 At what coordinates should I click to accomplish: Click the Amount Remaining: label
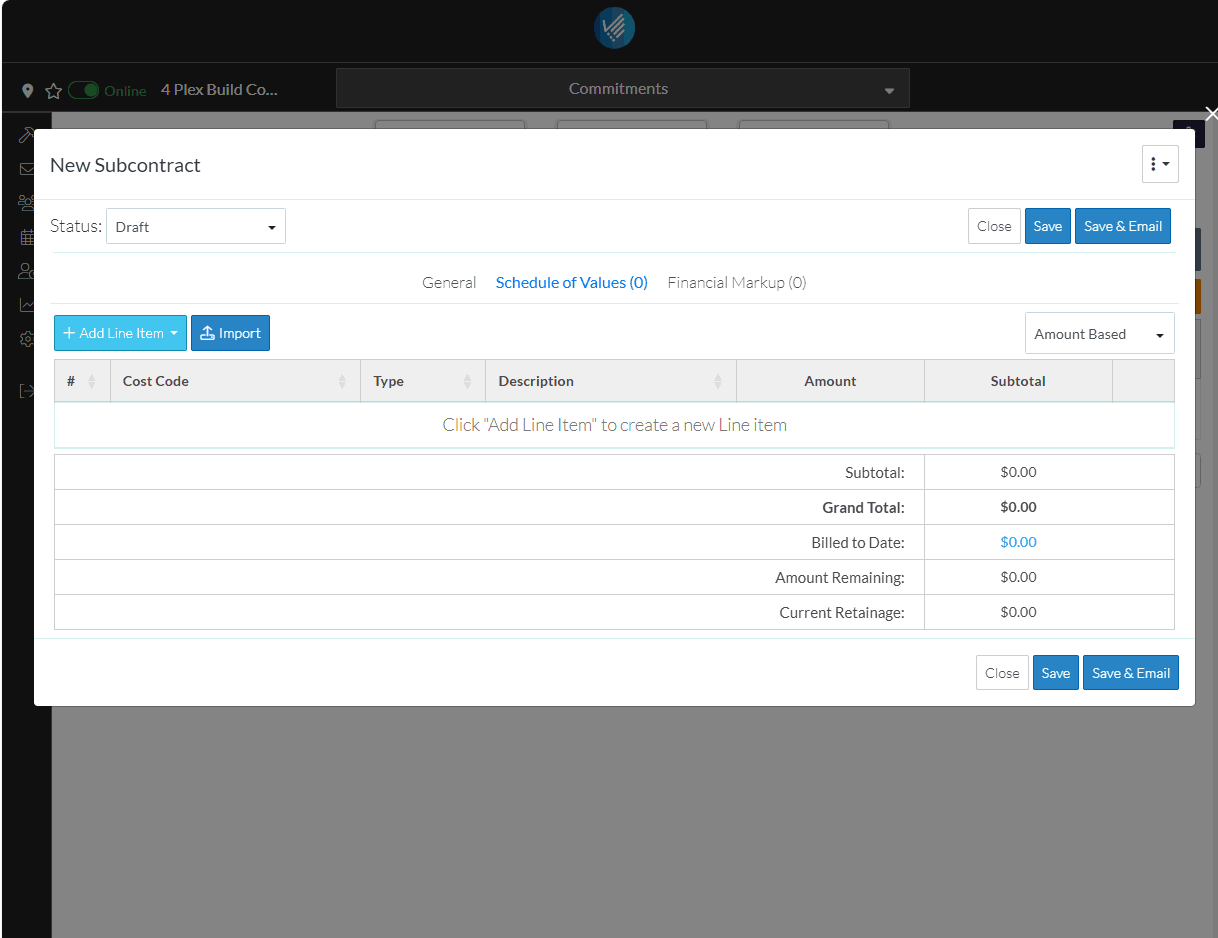tap(840, 577)
